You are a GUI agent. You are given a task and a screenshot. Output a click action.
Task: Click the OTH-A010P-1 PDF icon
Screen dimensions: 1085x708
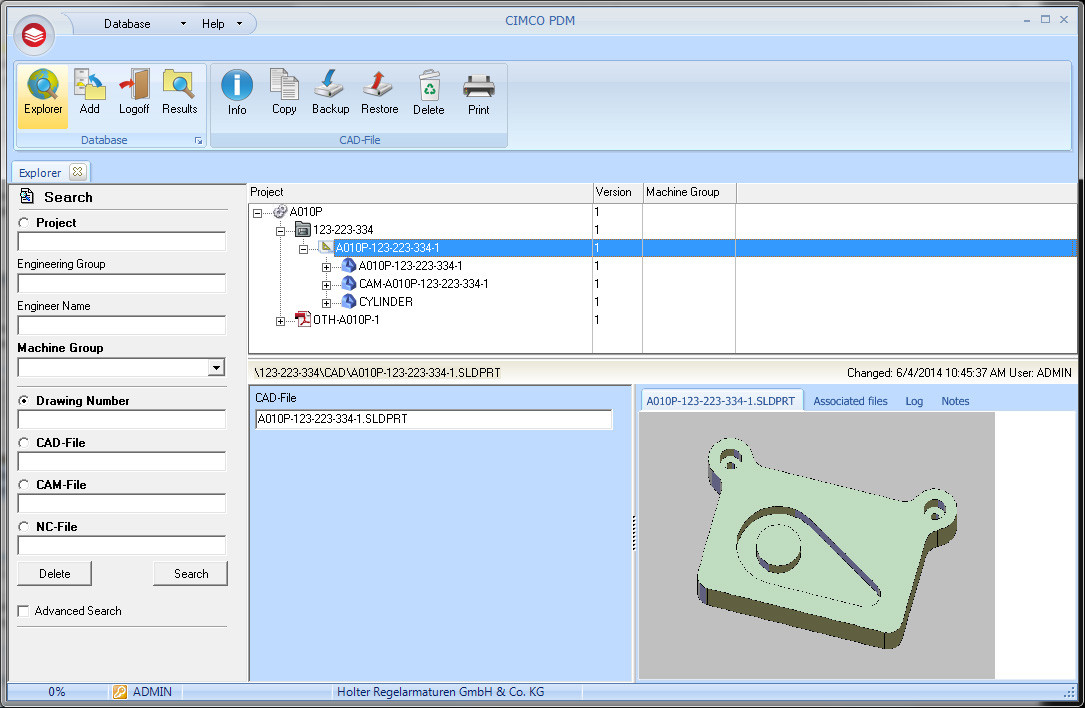pos(303,319)
